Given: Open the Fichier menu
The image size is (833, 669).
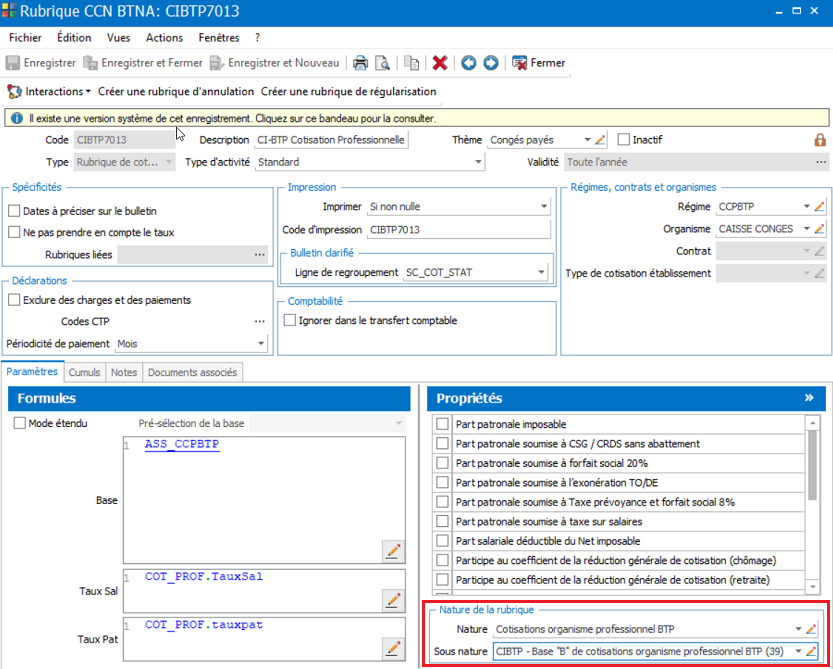Looking at the screenshot, I should [26, 38].
